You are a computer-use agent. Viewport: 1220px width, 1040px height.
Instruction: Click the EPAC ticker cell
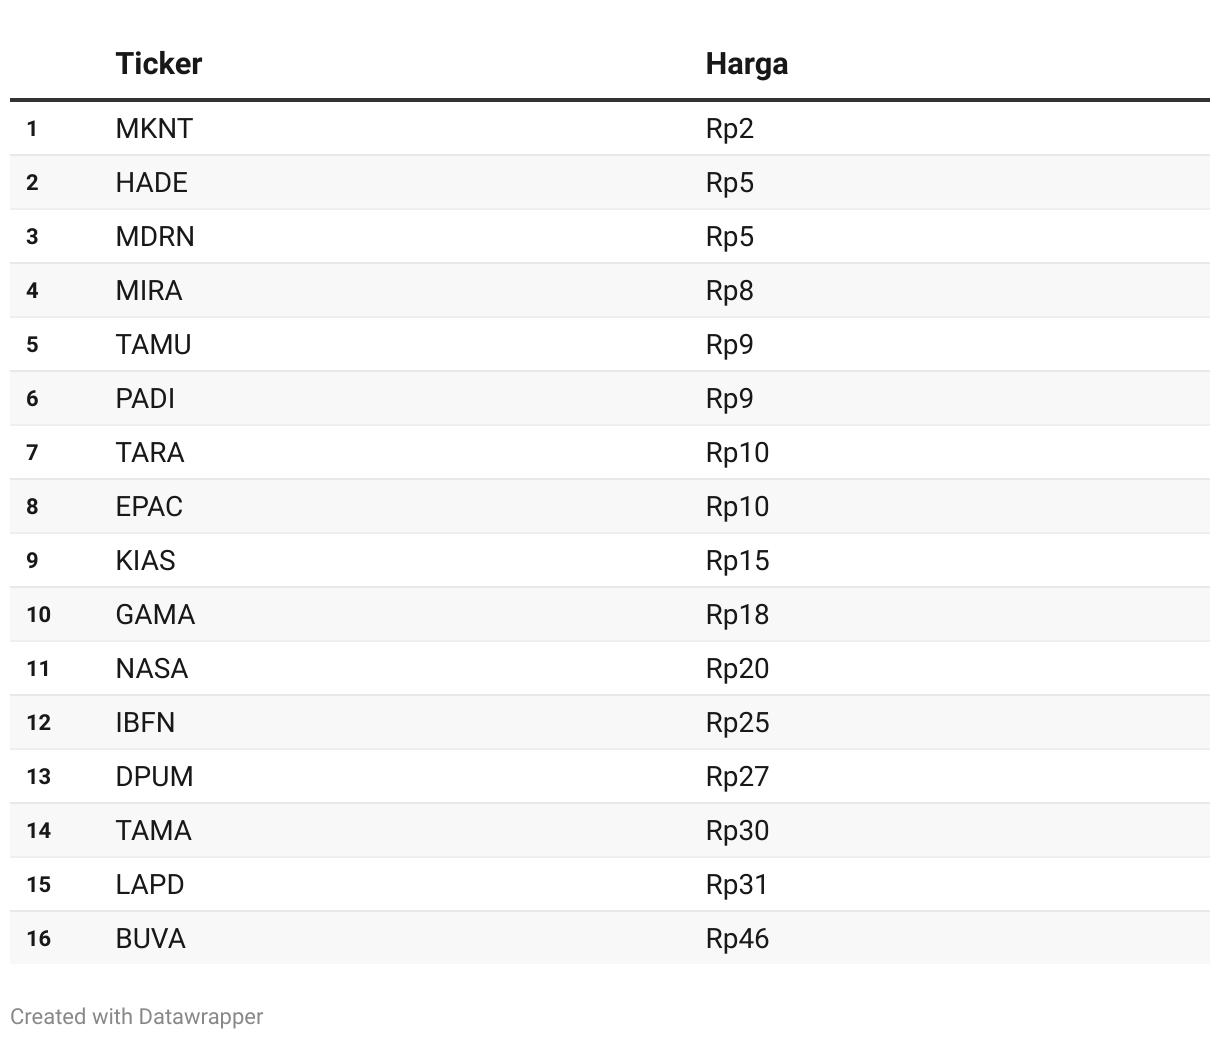149,507
